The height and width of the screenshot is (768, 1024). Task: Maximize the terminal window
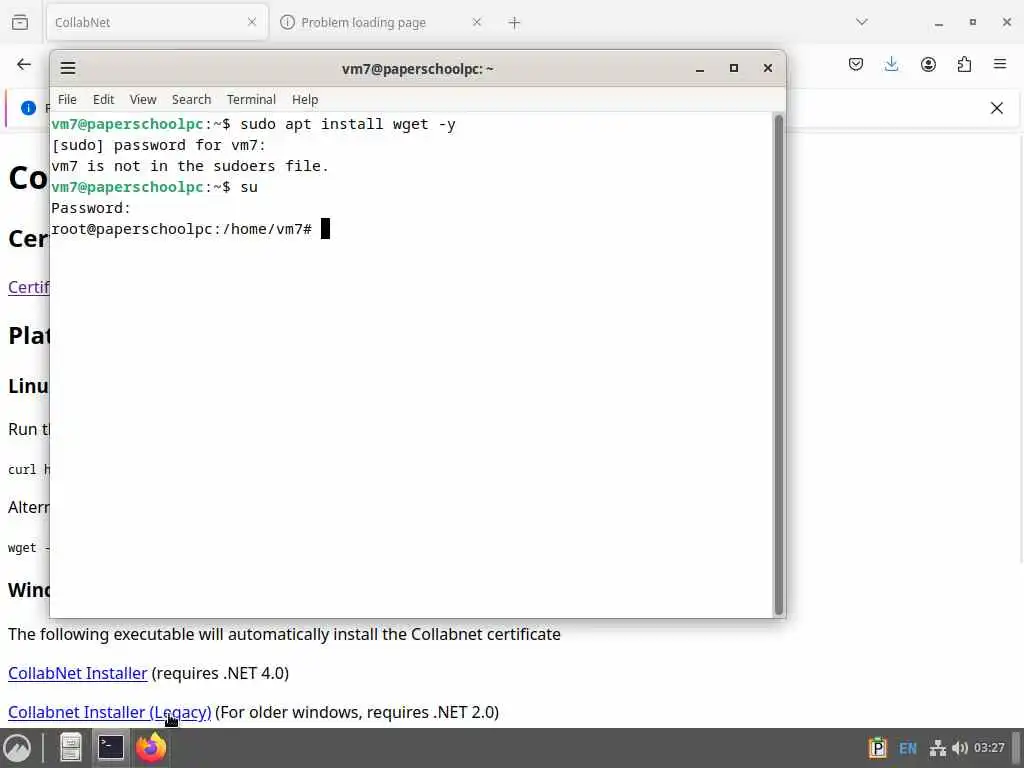coord(733,68)
